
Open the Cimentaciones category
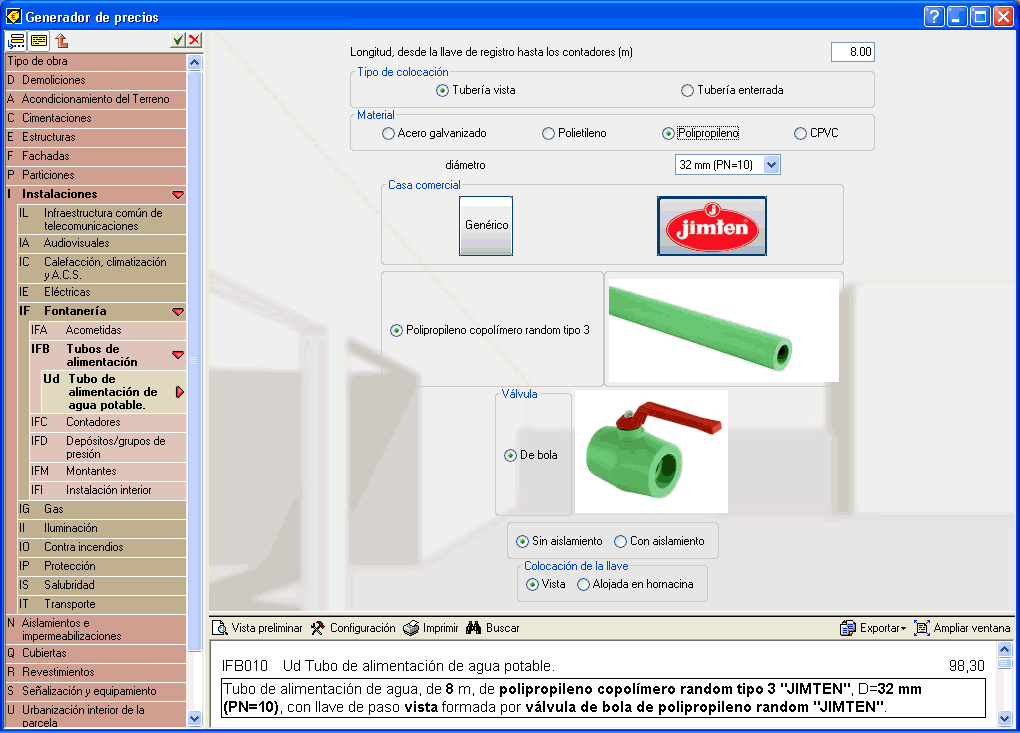[96, 118]
